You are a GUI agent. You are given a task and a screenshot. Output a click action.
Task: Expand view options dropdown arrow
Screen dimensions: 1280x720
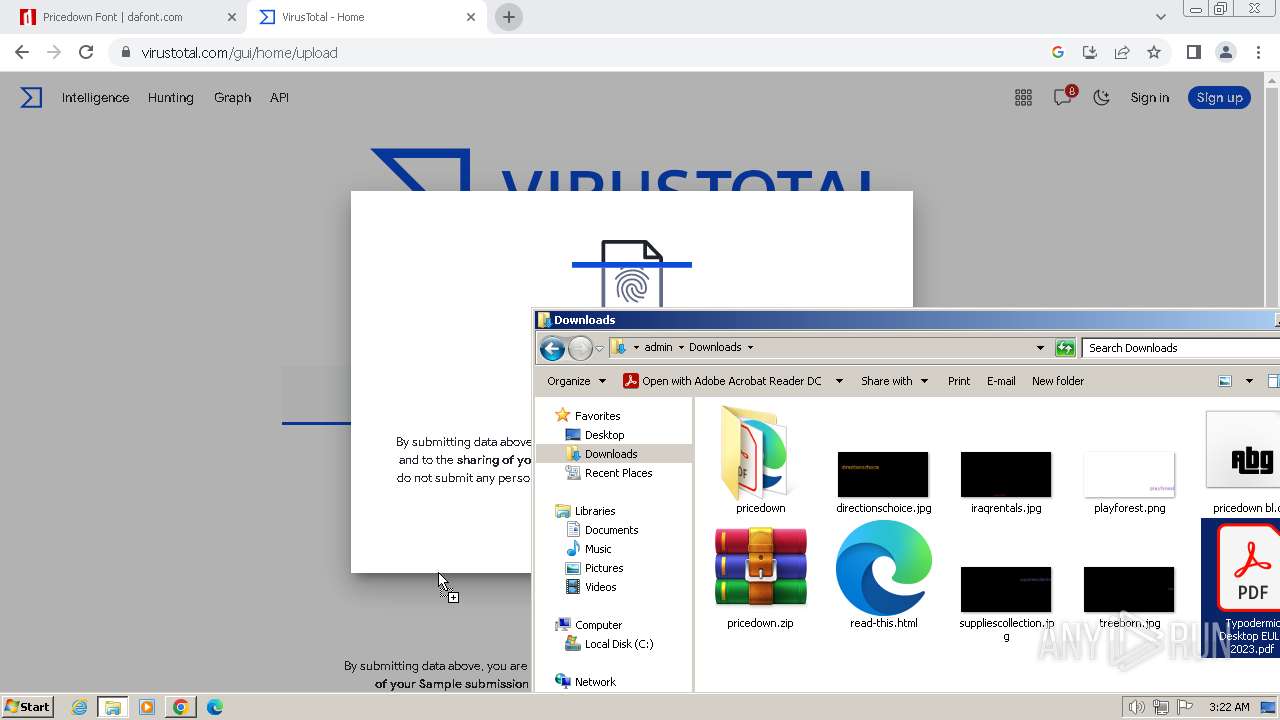pos(1249,381)
